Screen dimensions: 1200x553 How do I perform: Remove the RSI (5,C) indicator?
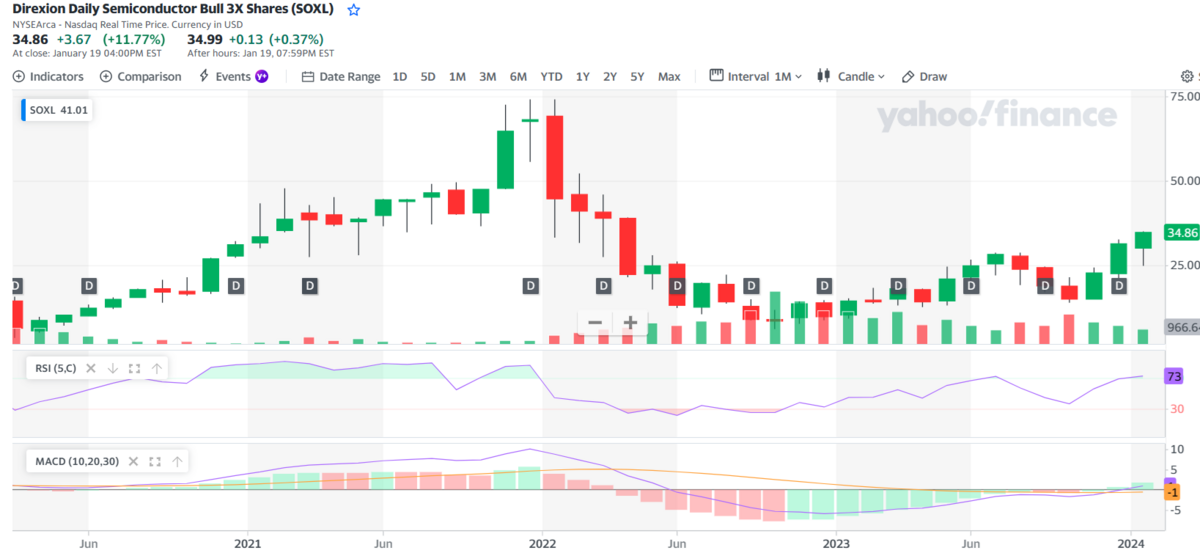point(90,368)
